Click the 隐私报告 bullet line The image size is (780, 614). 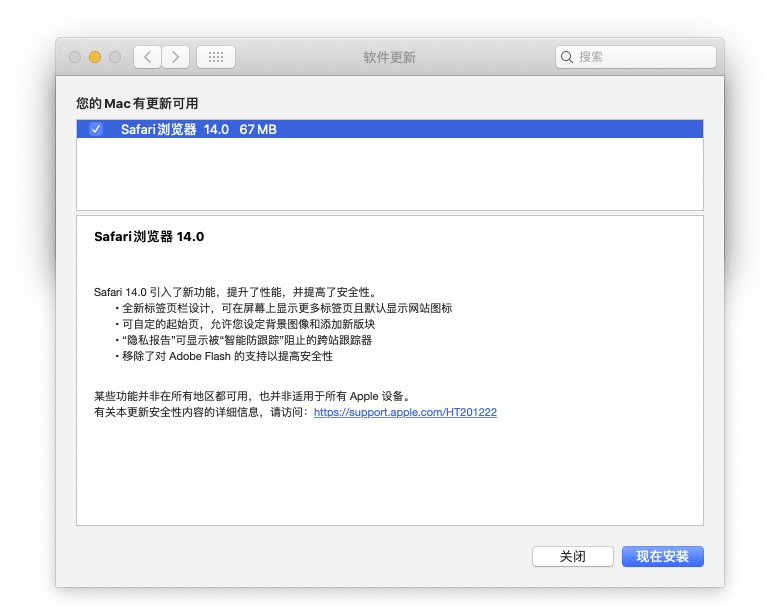(x=247, y=340)
